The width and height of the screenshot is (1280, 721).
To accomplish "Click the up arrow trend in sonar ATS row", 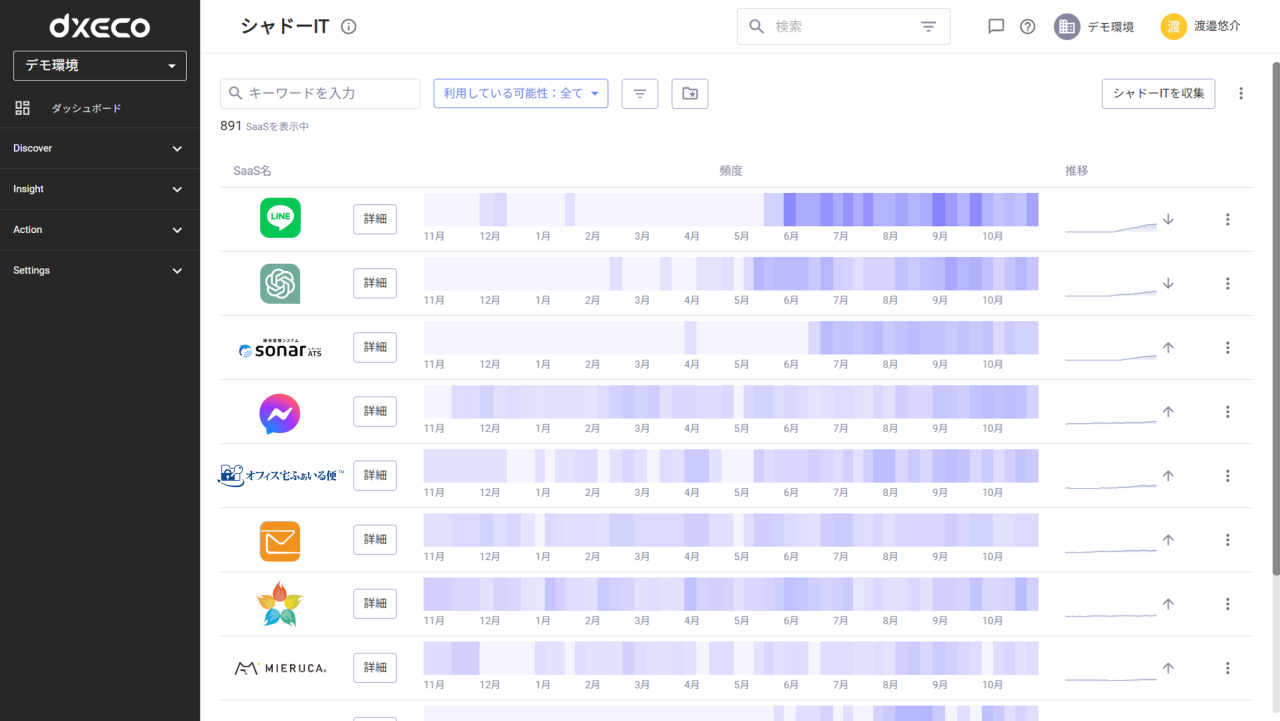I will 1168,347.
